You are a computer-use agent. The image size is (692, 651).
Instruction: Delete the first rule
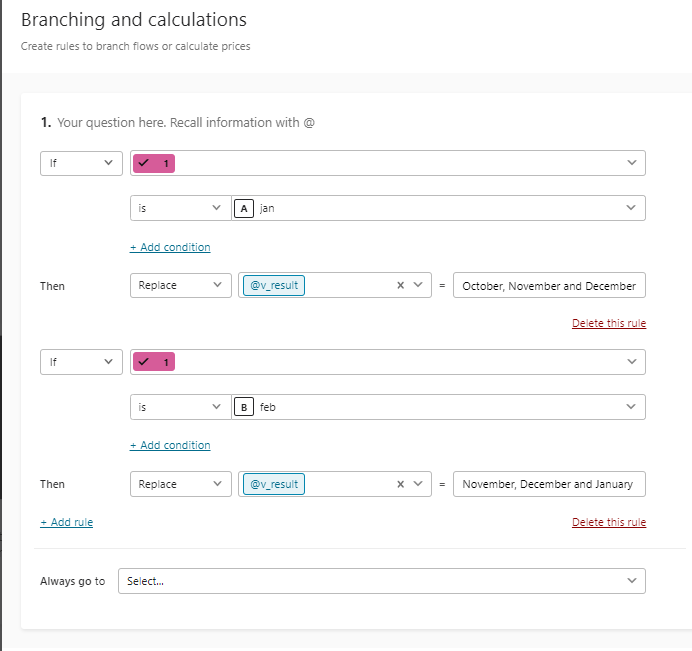[x=609, y=323]
